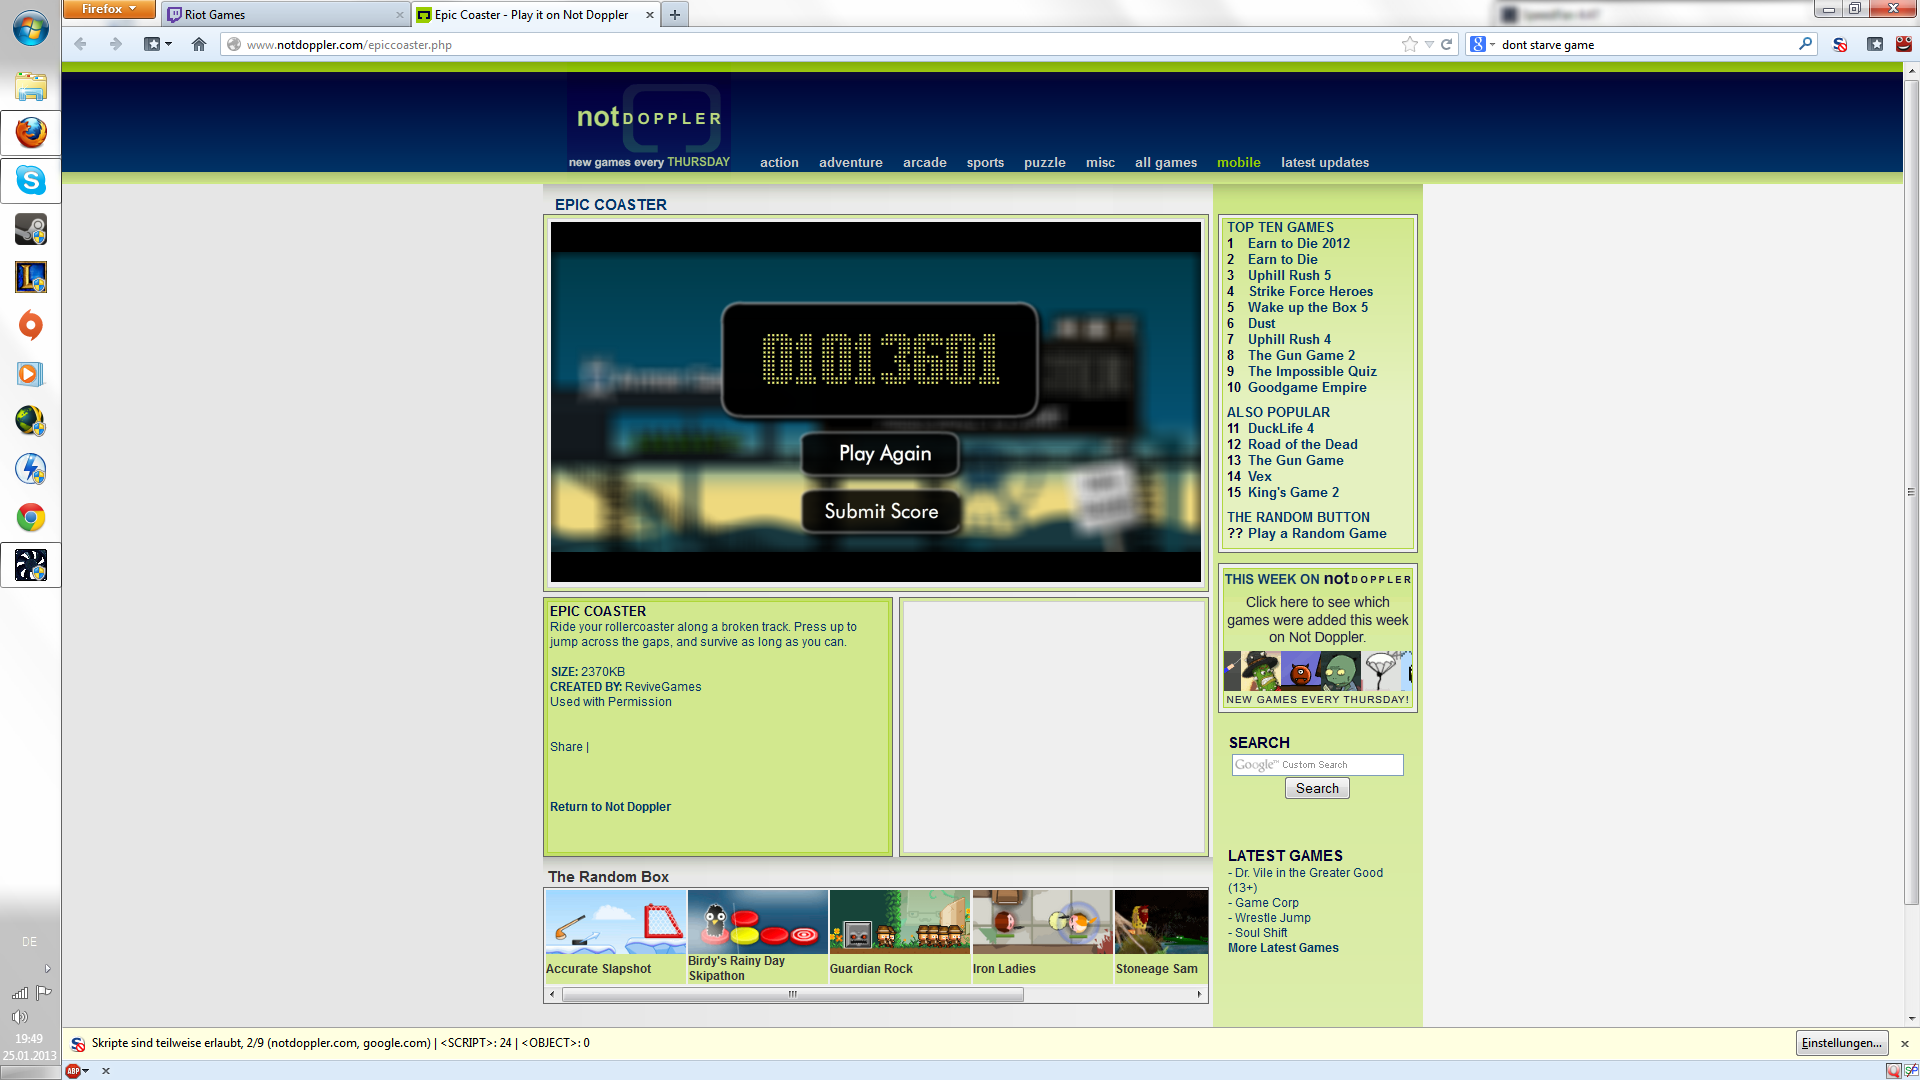Open the Guardian Rock thumbnail

(x=899, y=922)
